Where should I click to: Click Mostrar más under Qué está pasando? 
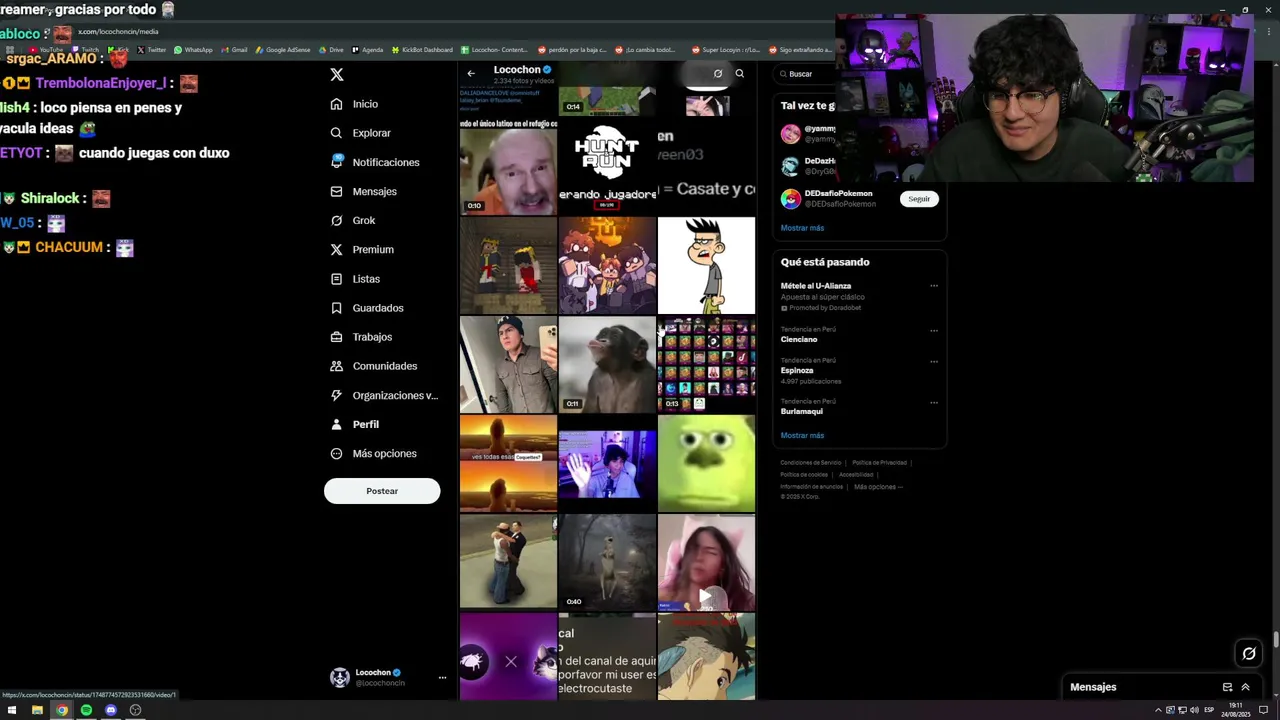click(802, 436)
